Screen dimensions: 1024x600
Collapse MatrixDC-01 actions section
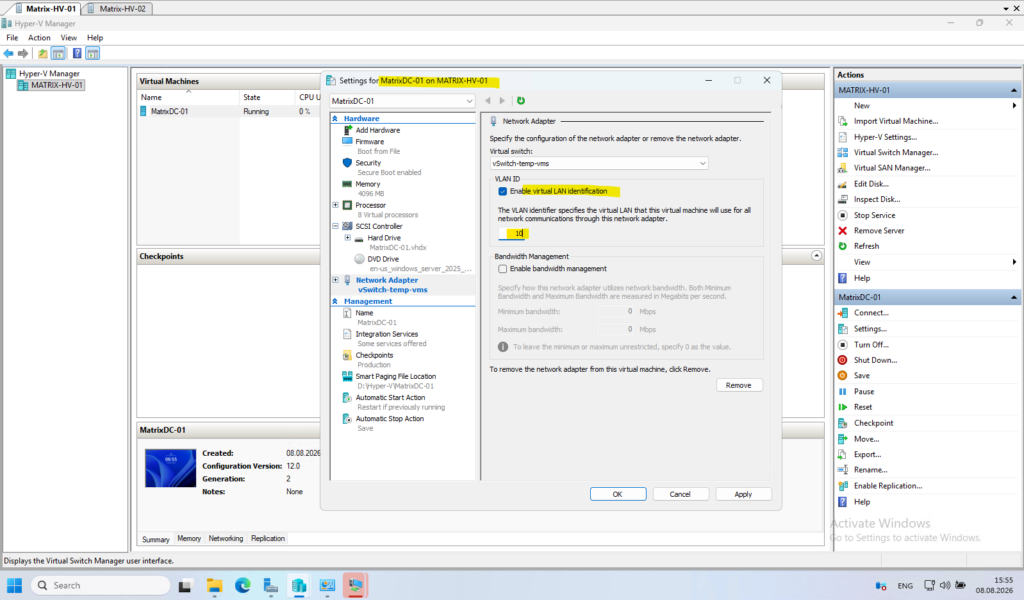pyautogui.click(x=1014, y=297)
